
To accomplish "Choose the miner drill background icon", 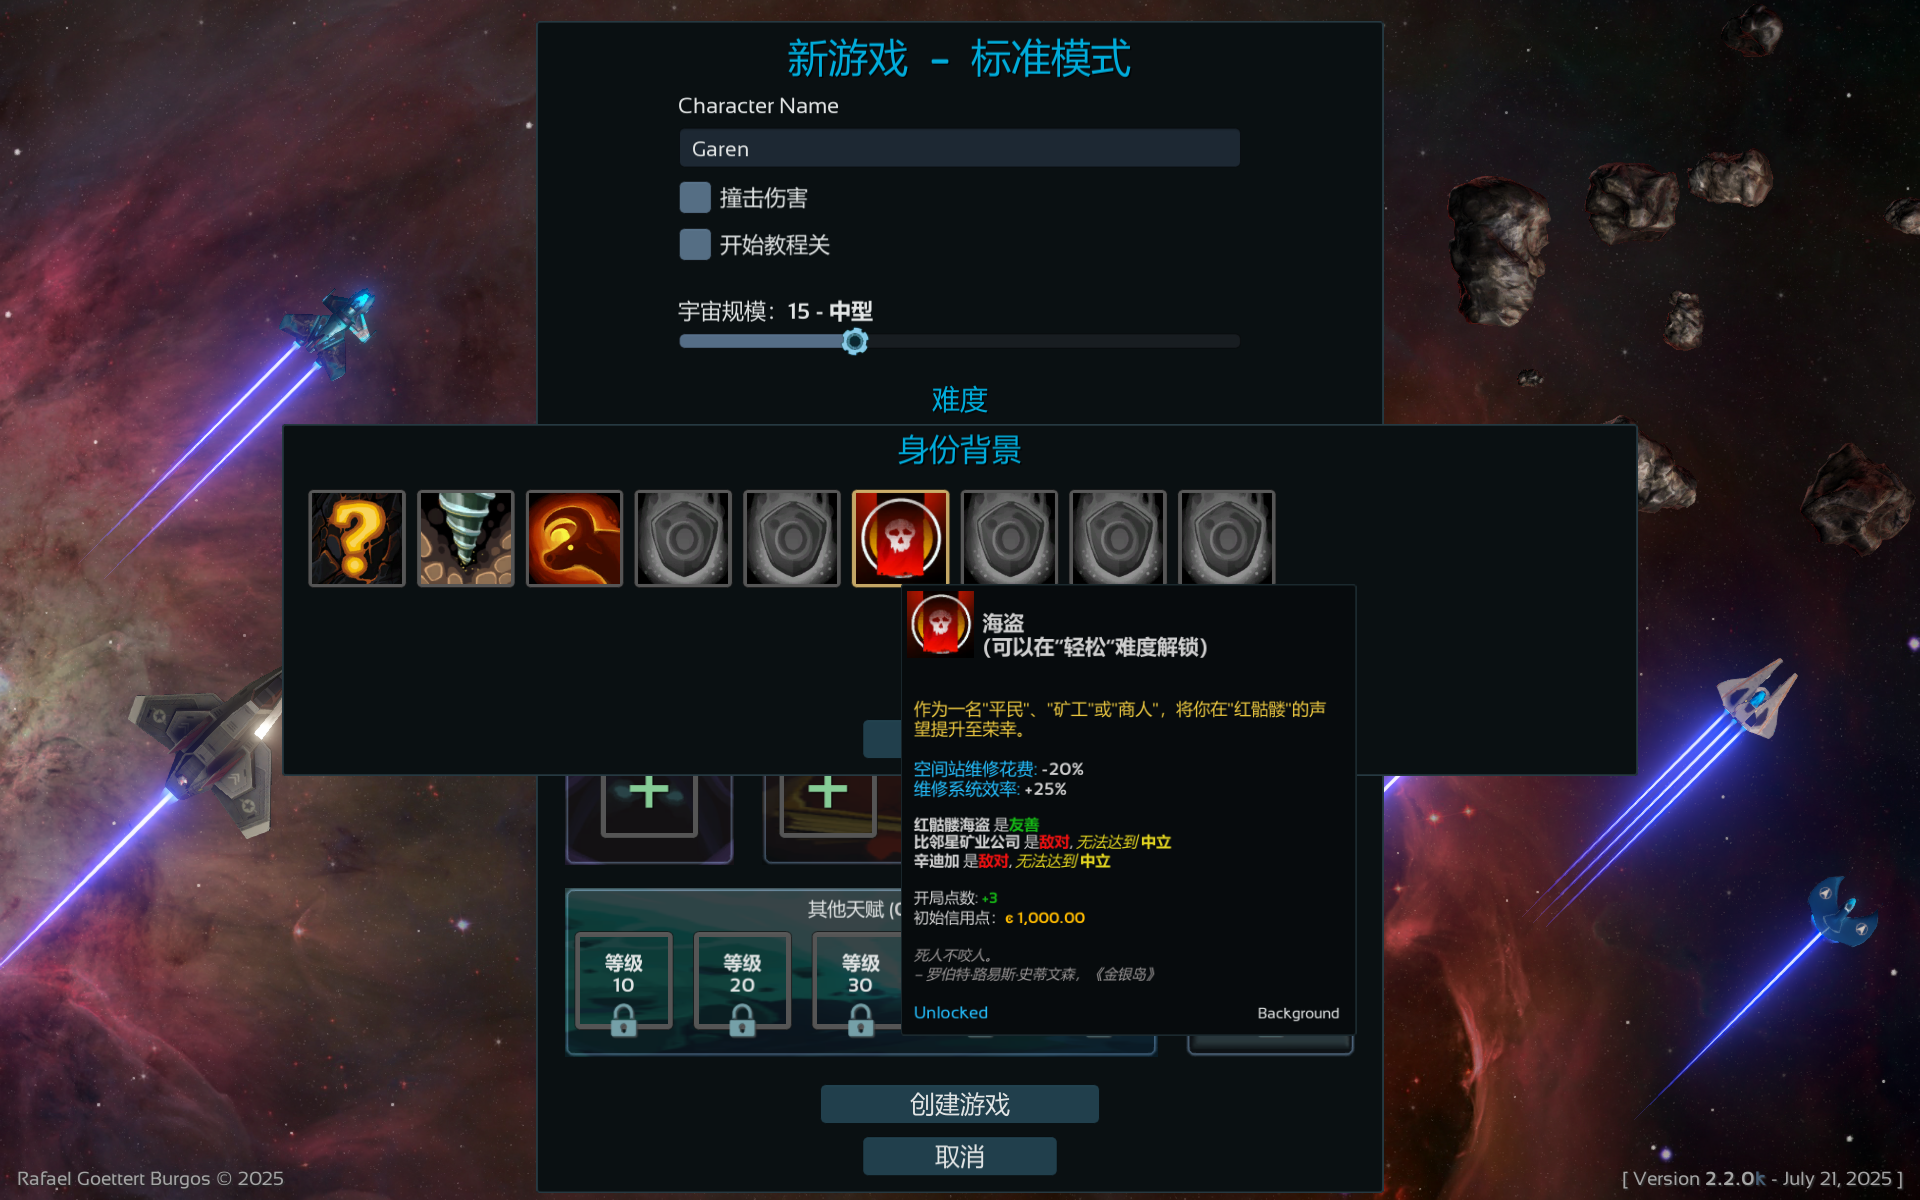I will [466, 538].
